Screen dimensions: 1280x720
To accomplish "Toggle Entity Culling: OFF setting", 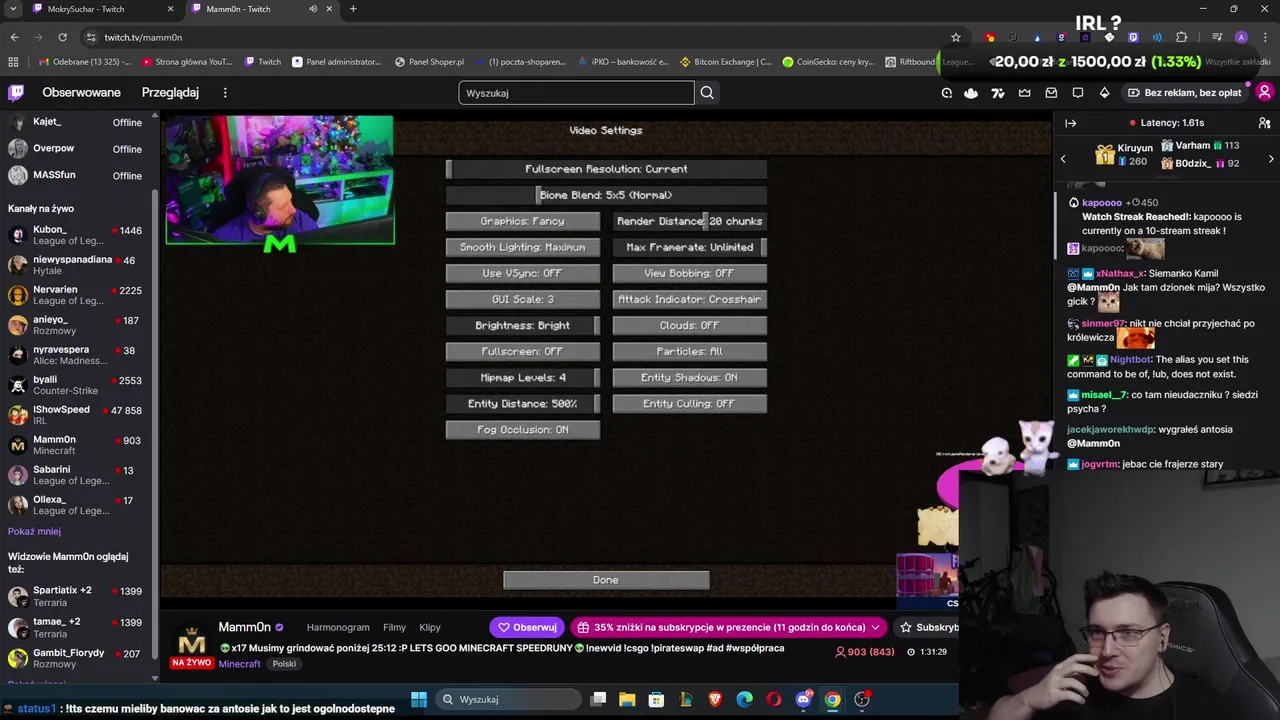I will [690, 403].
